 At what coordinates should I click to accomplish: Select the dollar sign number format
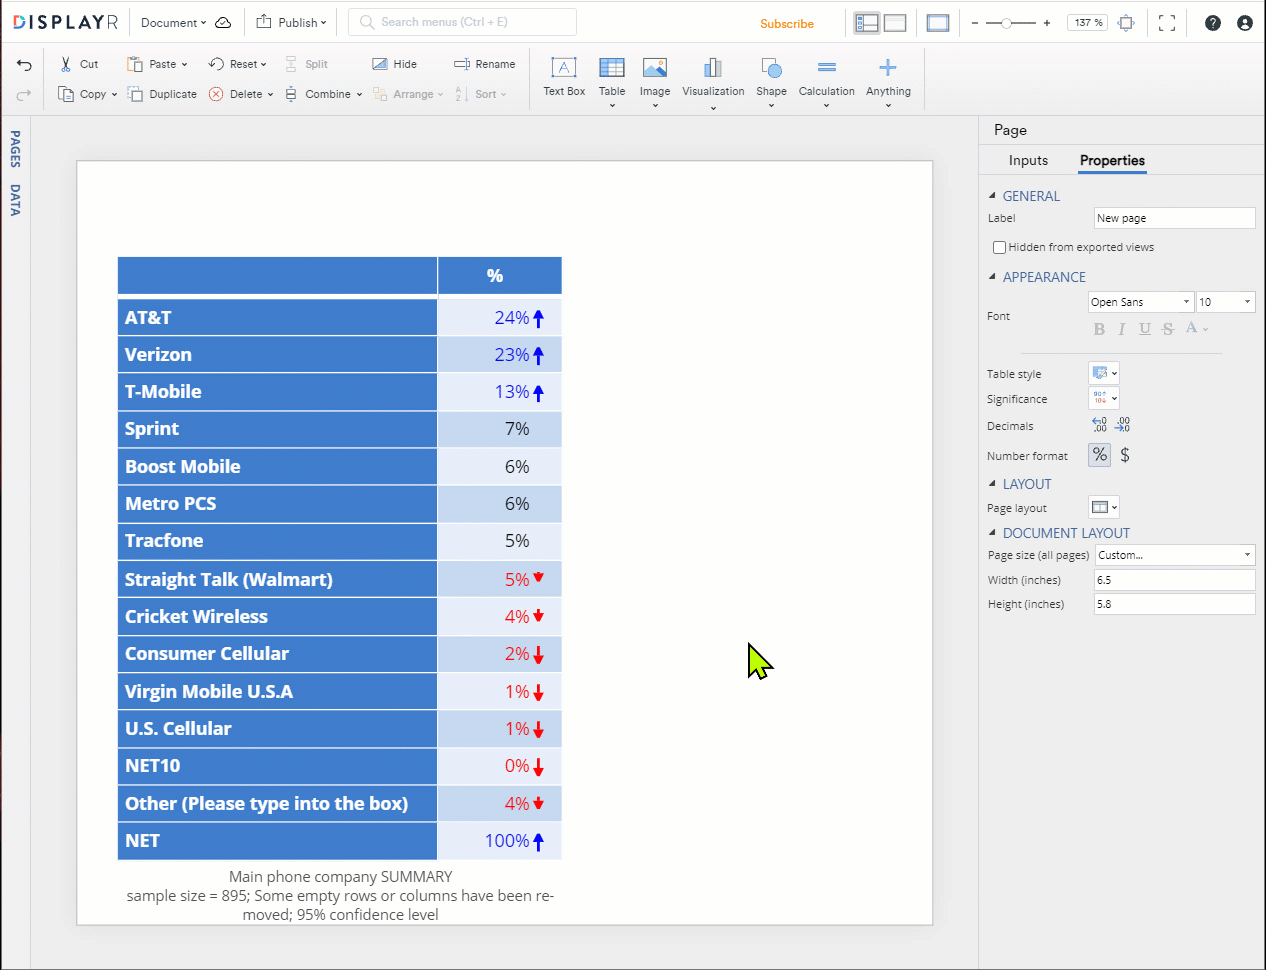tap(1124, 455)
